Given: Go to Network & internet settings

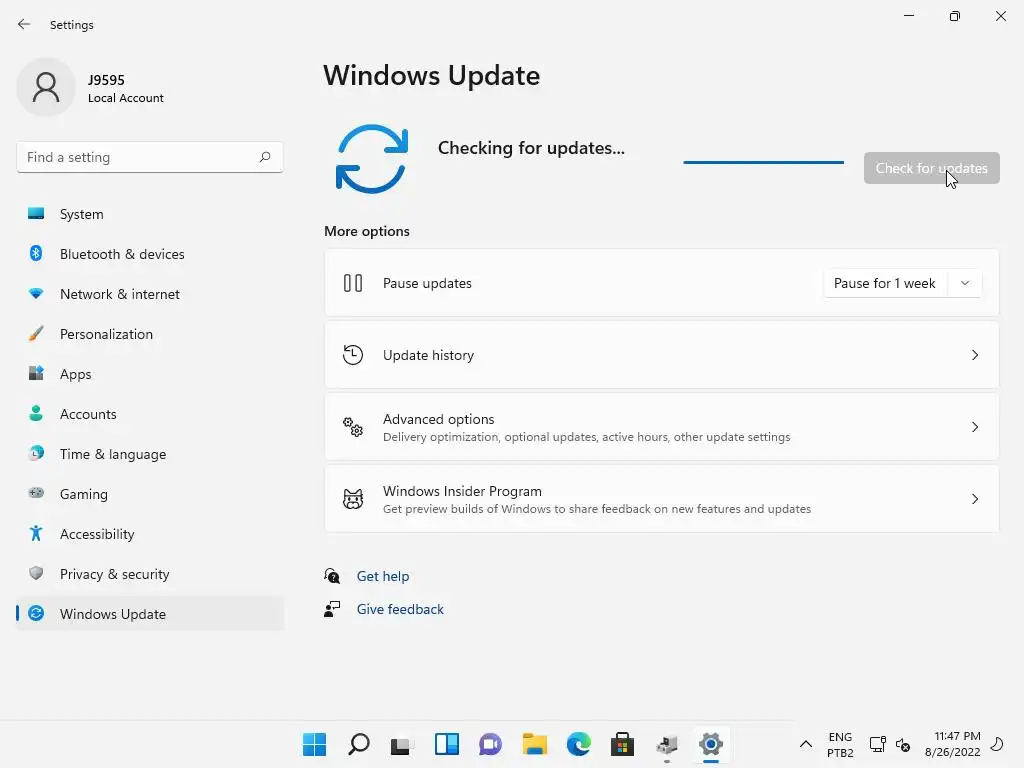Looking at the screenshot, I should click(x=150, y=294).
